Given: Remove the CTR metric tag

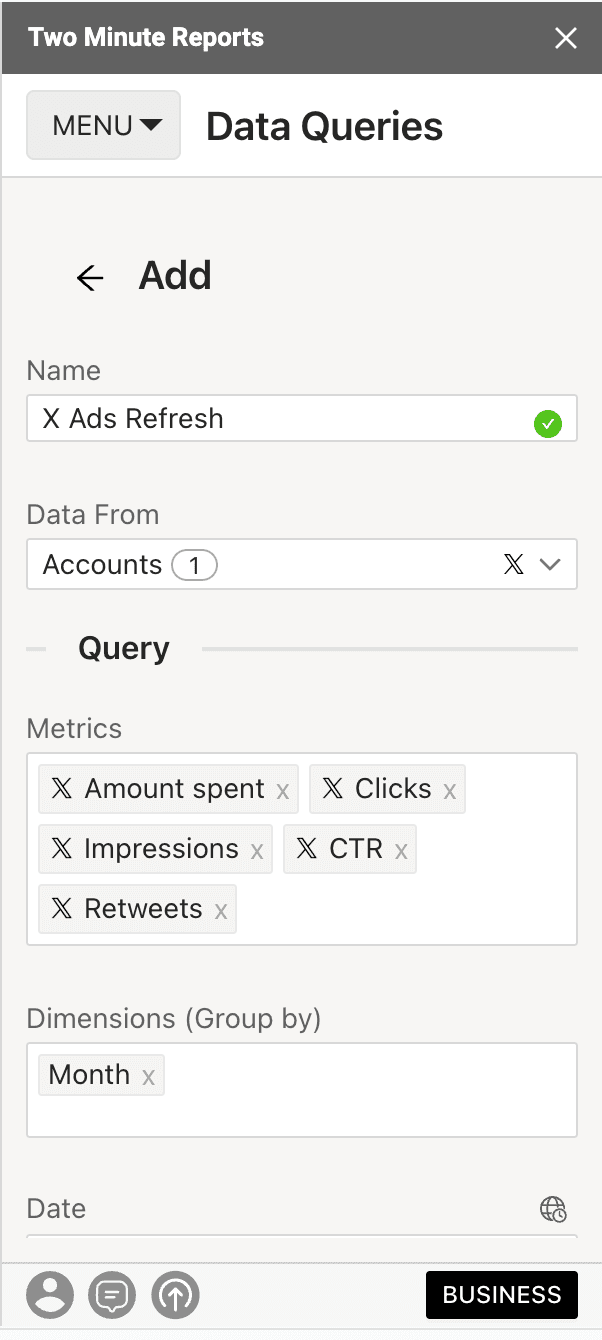Looking at the screenshot, I should (x=401, y=851).
